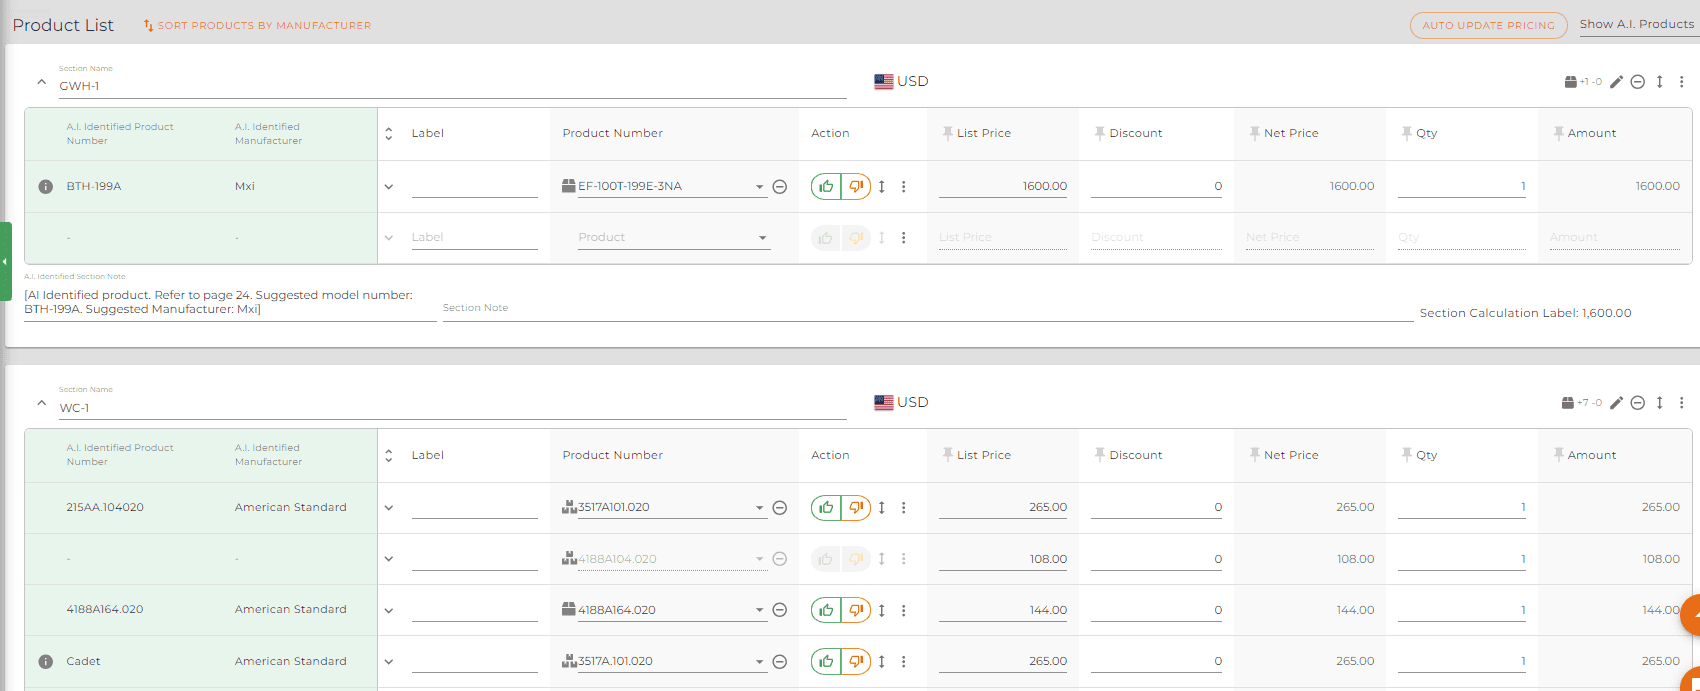Open the three-dot menu on the 3517A.101.020 row

904,662
